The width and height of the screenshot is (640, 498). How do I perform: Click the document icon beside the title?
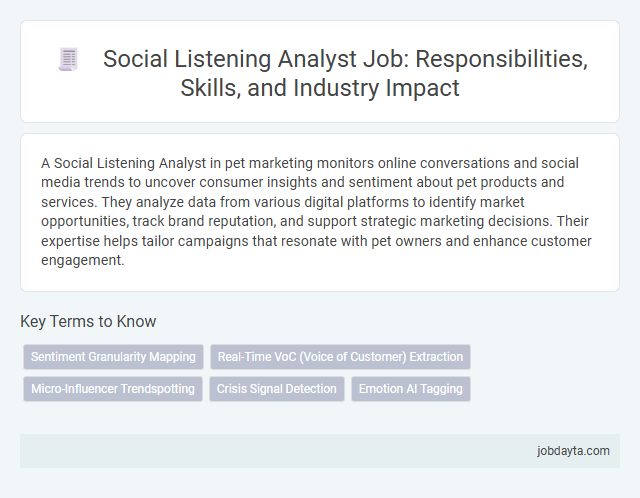coord(68,59)
